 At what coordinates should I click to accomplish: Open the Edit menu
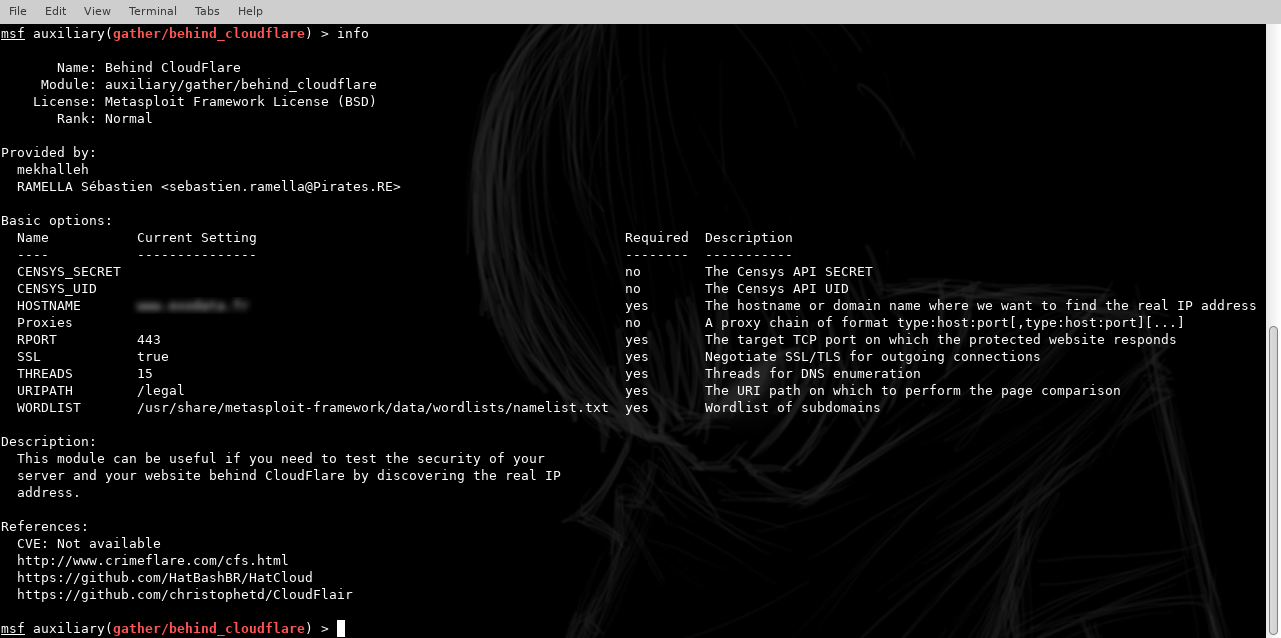(55, 11)
